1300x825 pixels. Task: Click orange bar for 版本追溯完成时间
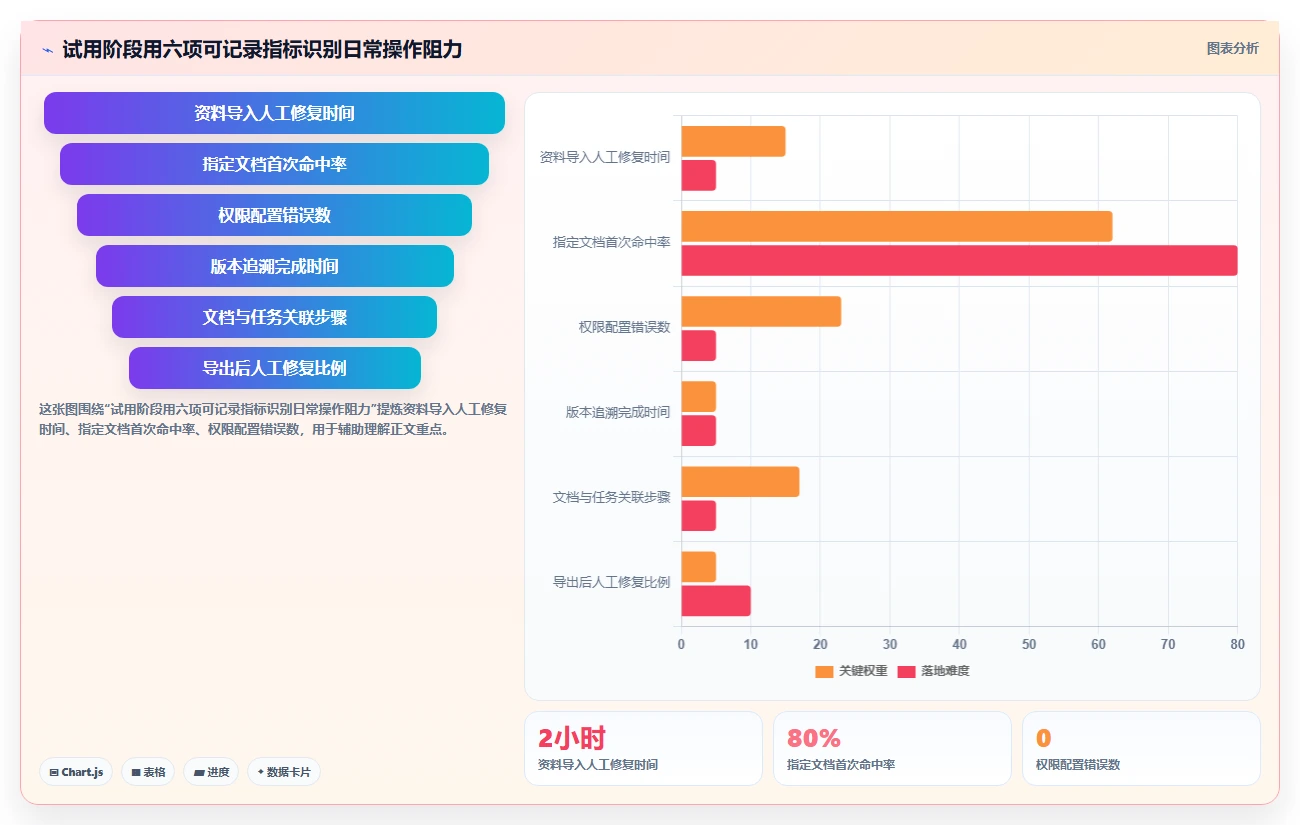699,396
